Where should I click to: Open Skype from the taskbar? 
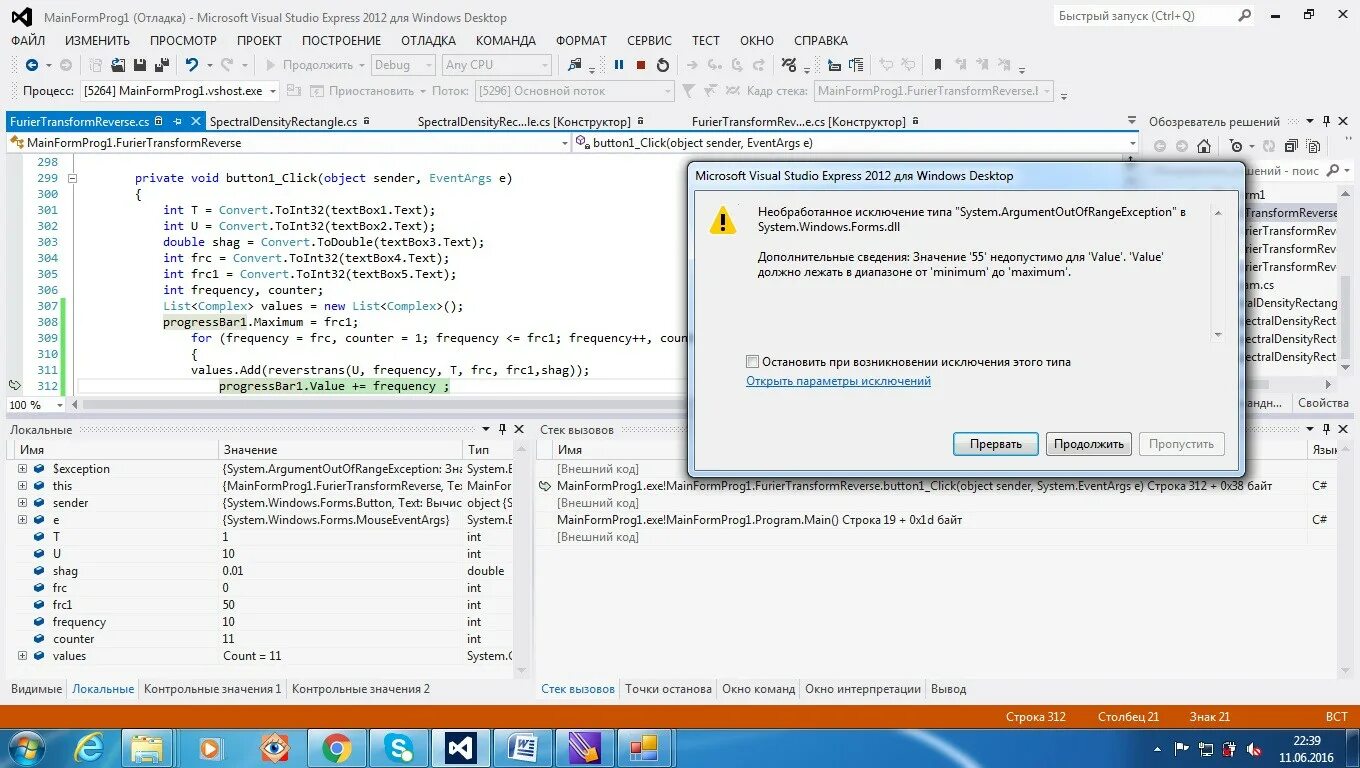pyautogui.click(x=398, y=747)
